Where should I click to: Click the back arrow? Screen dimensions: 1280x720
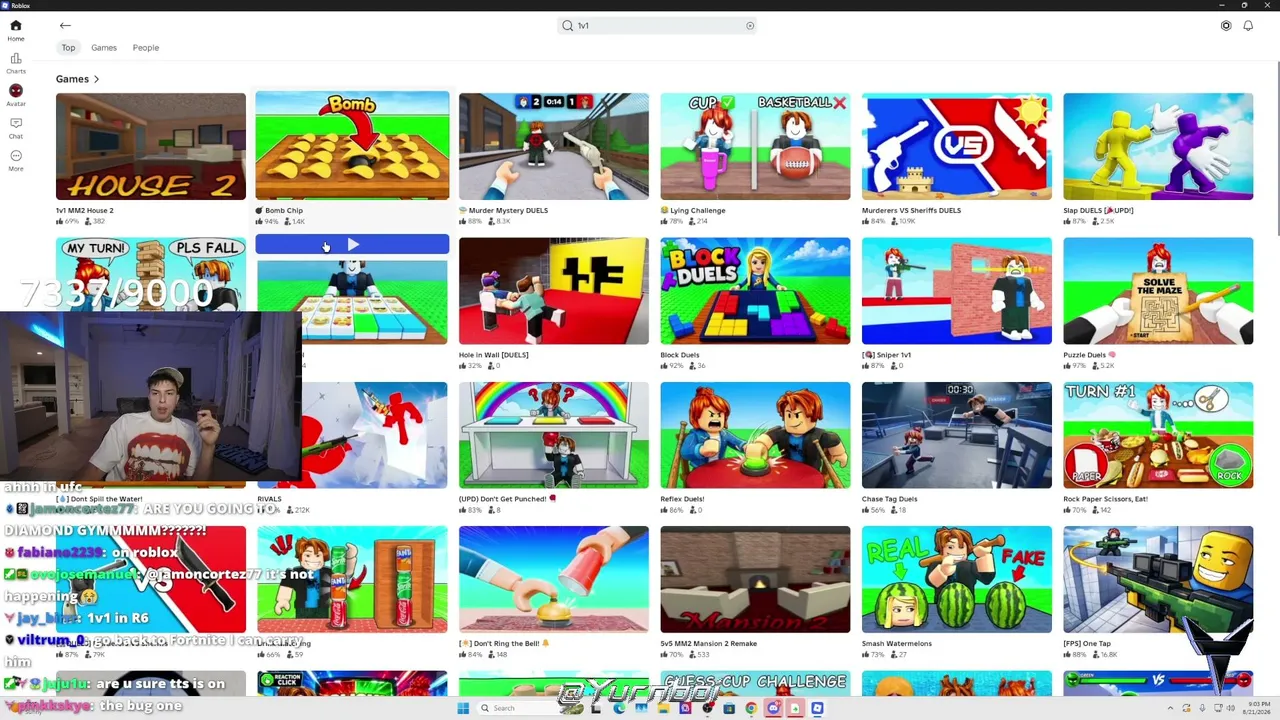(65, 26)
